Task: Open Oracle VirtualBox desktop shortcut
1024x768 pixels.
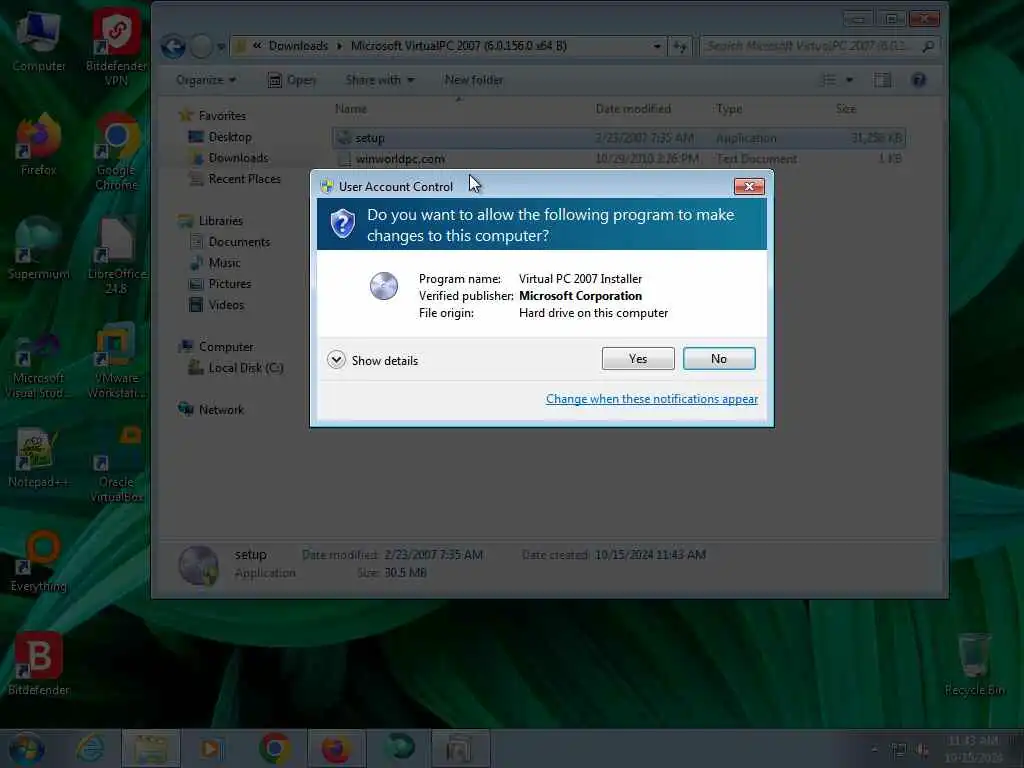Action: coord(116,465)
